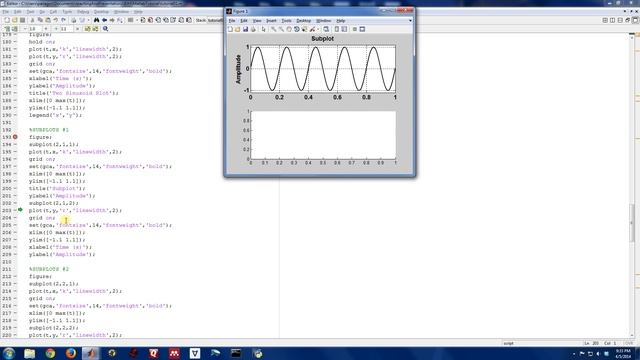Click Step debug icon in Editor toolbar
The image size is (640, 360).
click(x=158, y=20)
